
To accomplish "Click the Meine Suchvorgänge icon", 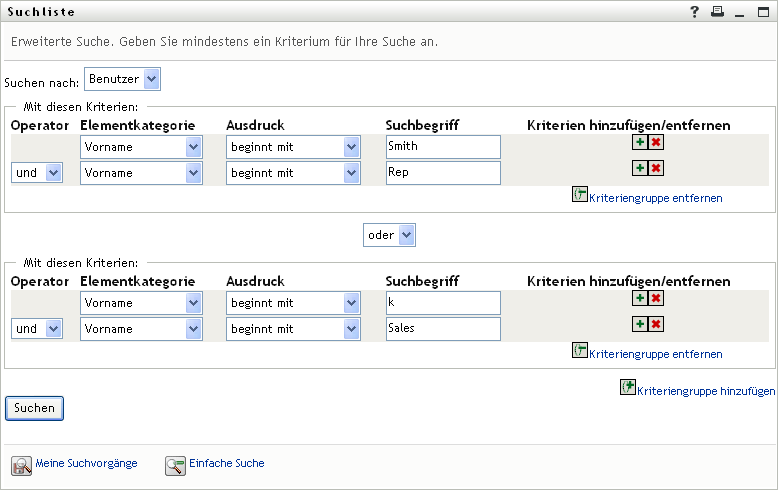I will (x=21, y=466).
